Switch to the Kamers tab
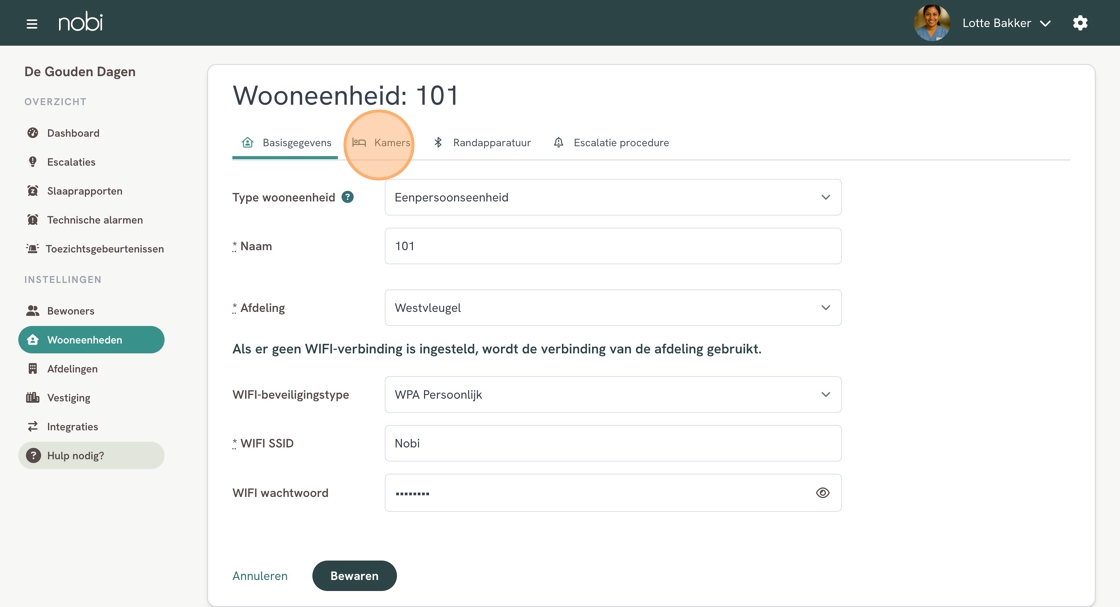 (381, 143)
